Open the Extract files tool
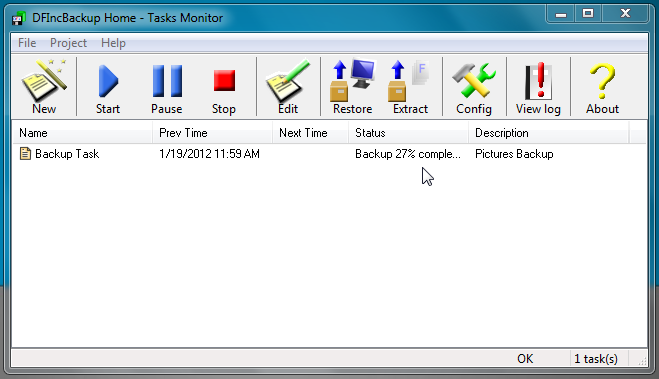This screenshot has width=659, height=379. (410, 87)
